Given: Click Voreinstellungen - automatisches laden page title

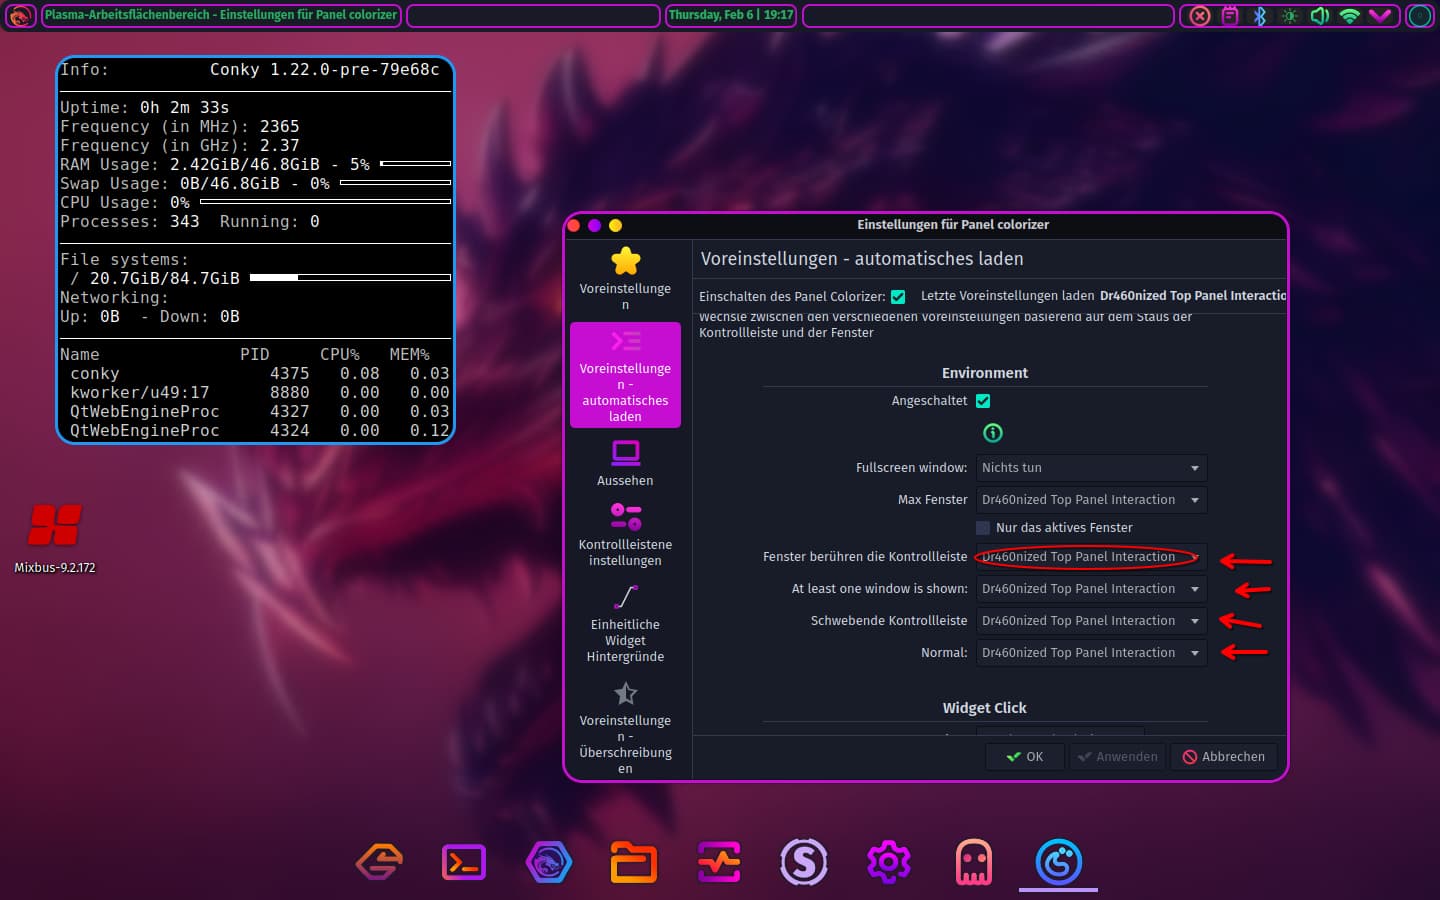Looking at the screenshot, I should [862, 259].
